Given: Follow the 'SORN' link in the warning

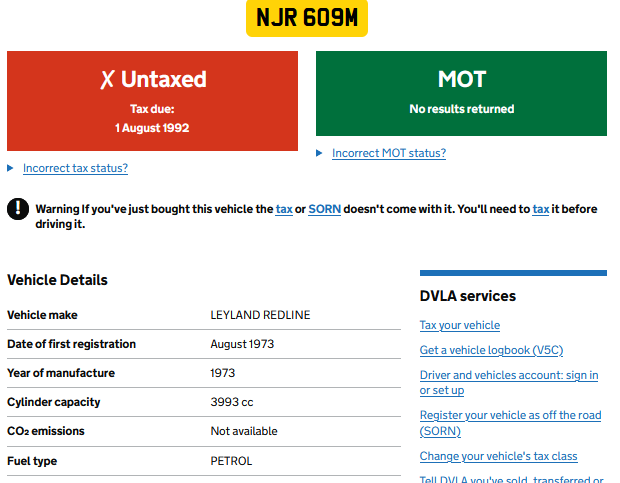Looking at the screenshot, I should tap(324, 209).
